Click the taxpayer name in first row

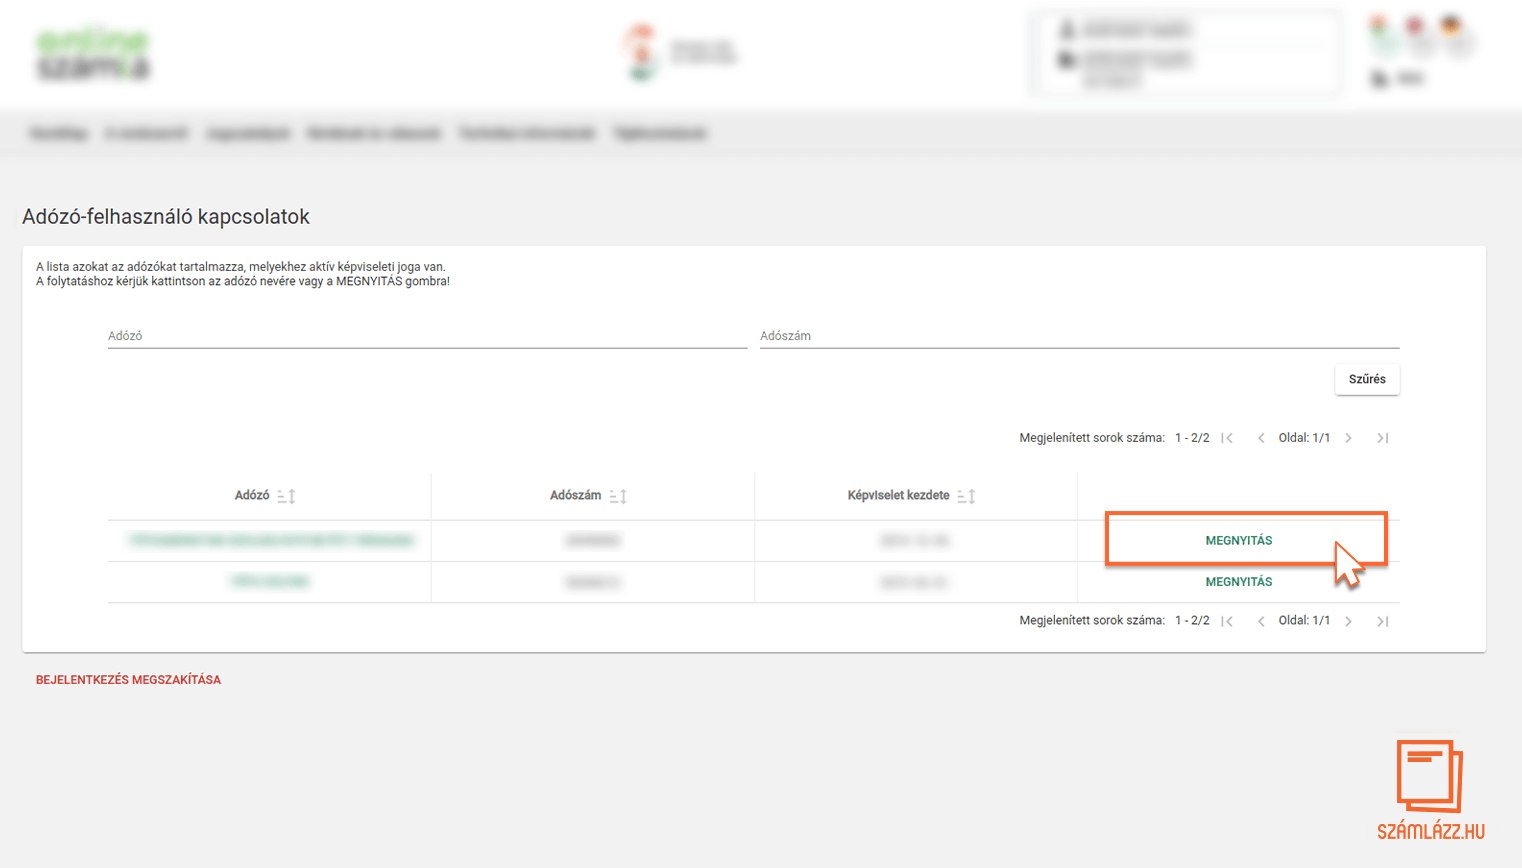270,541
